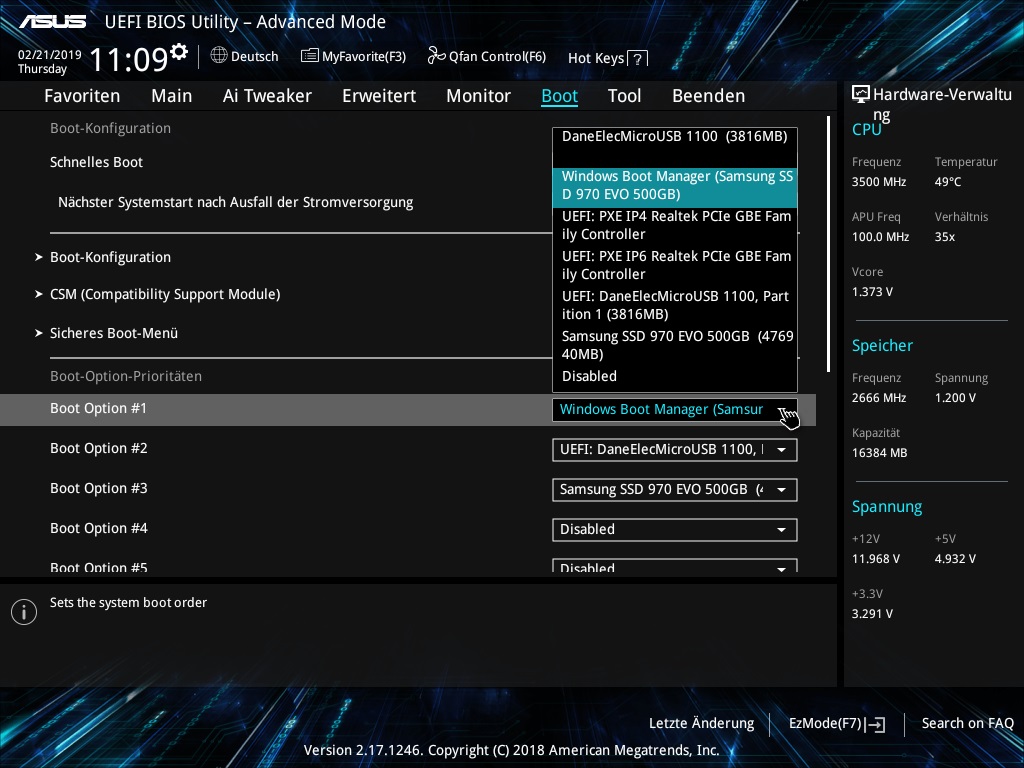The width and height of the screenshot is (1024, 768).
Task: Choose Samsung SSD 970 EVO 500GB (476940MB)
Action: click(x=675, y=345)
